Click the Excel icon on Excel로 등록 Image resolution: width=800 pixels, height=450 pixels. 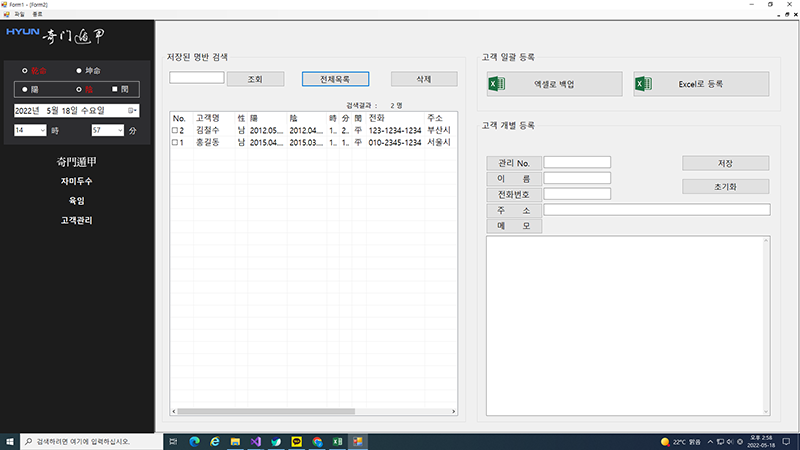(x=644, y=84)
